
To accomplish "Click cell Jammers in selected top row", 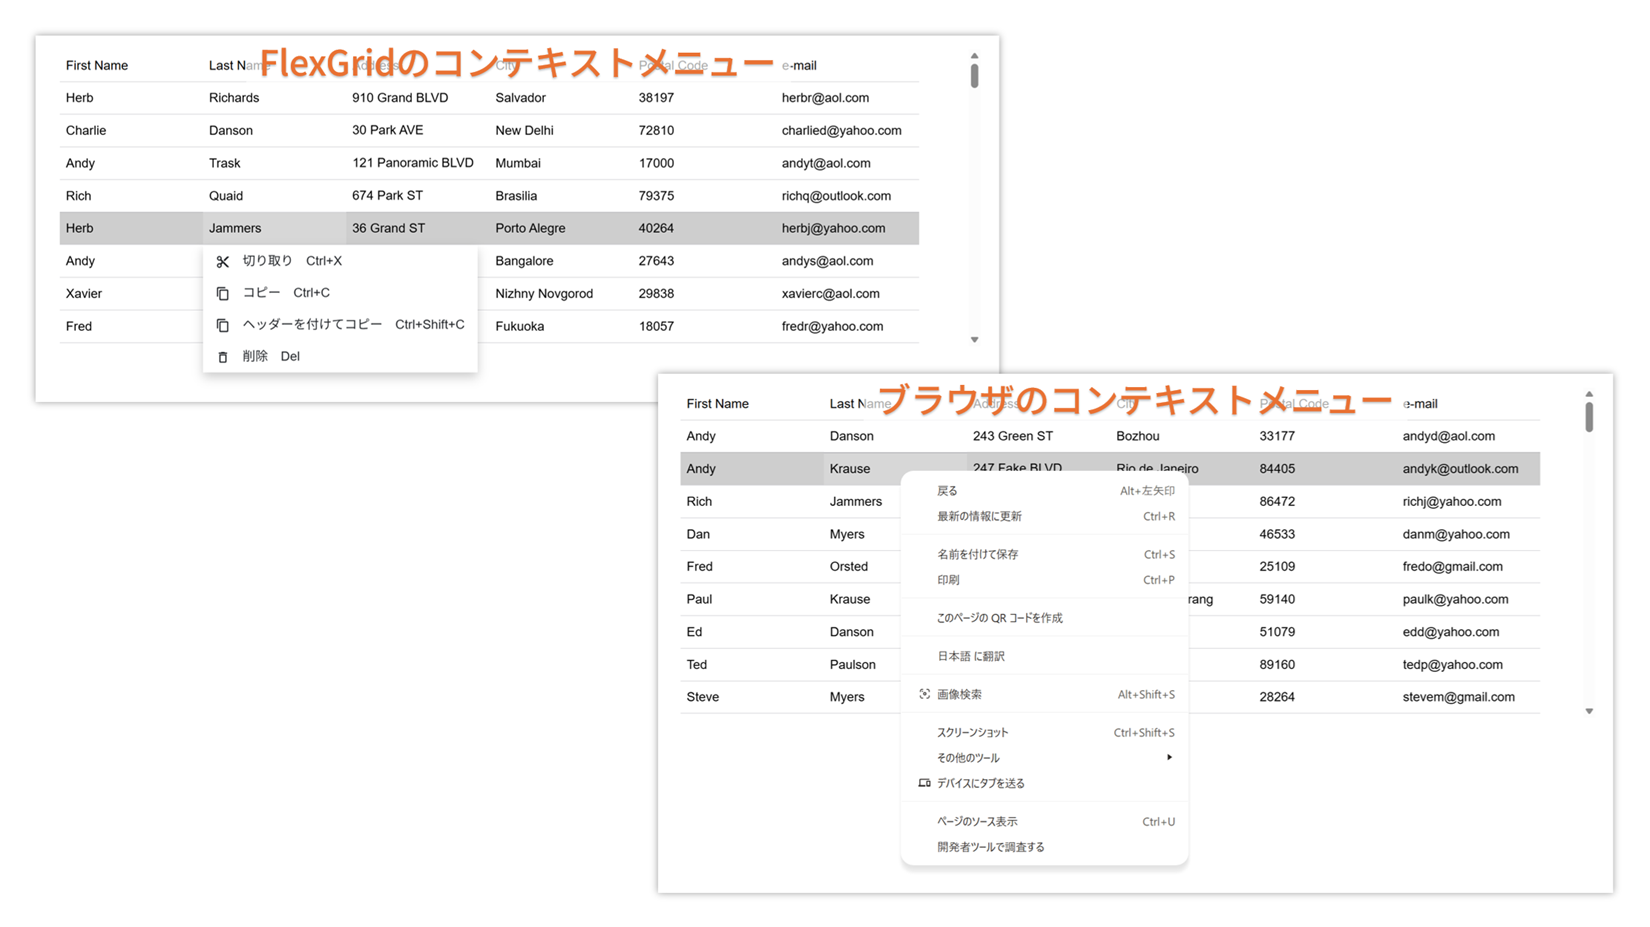I will click(x=235, y=228).
